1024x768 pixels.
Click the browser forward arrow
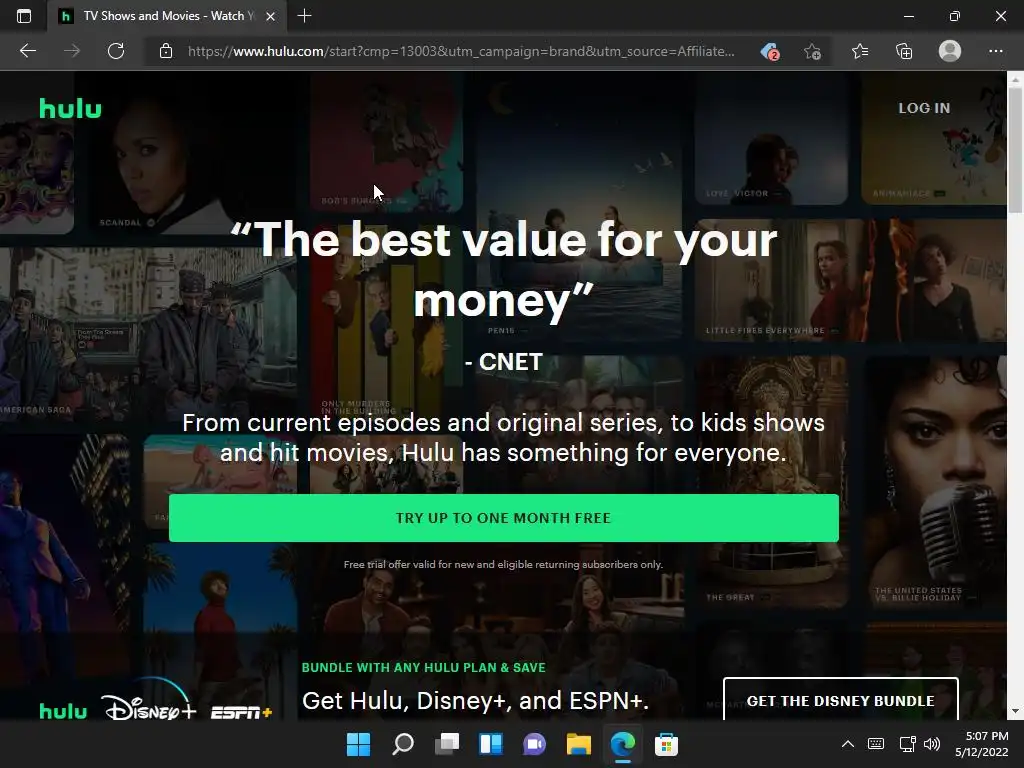(72, 51)
